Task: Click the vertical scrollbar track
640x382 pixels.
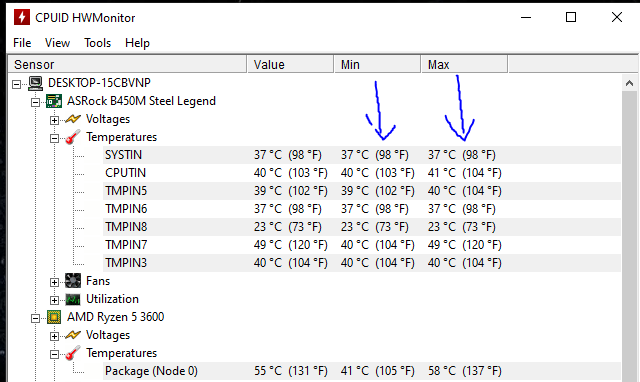Action: point(629,237)
